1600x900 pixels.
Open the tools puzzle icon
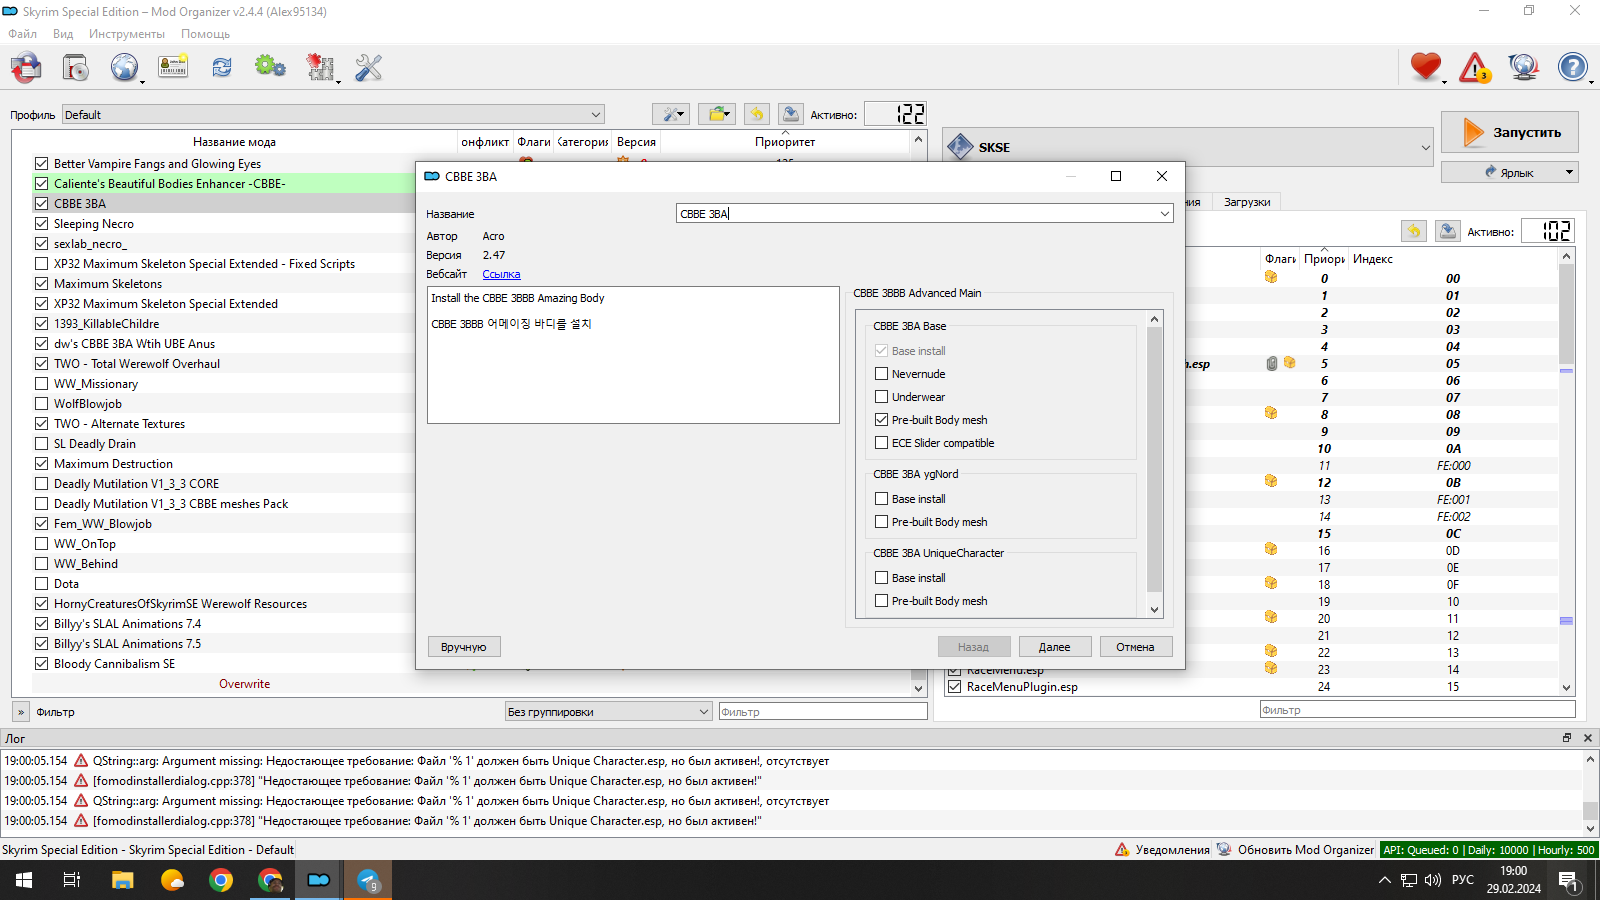[x=320, y=68]
